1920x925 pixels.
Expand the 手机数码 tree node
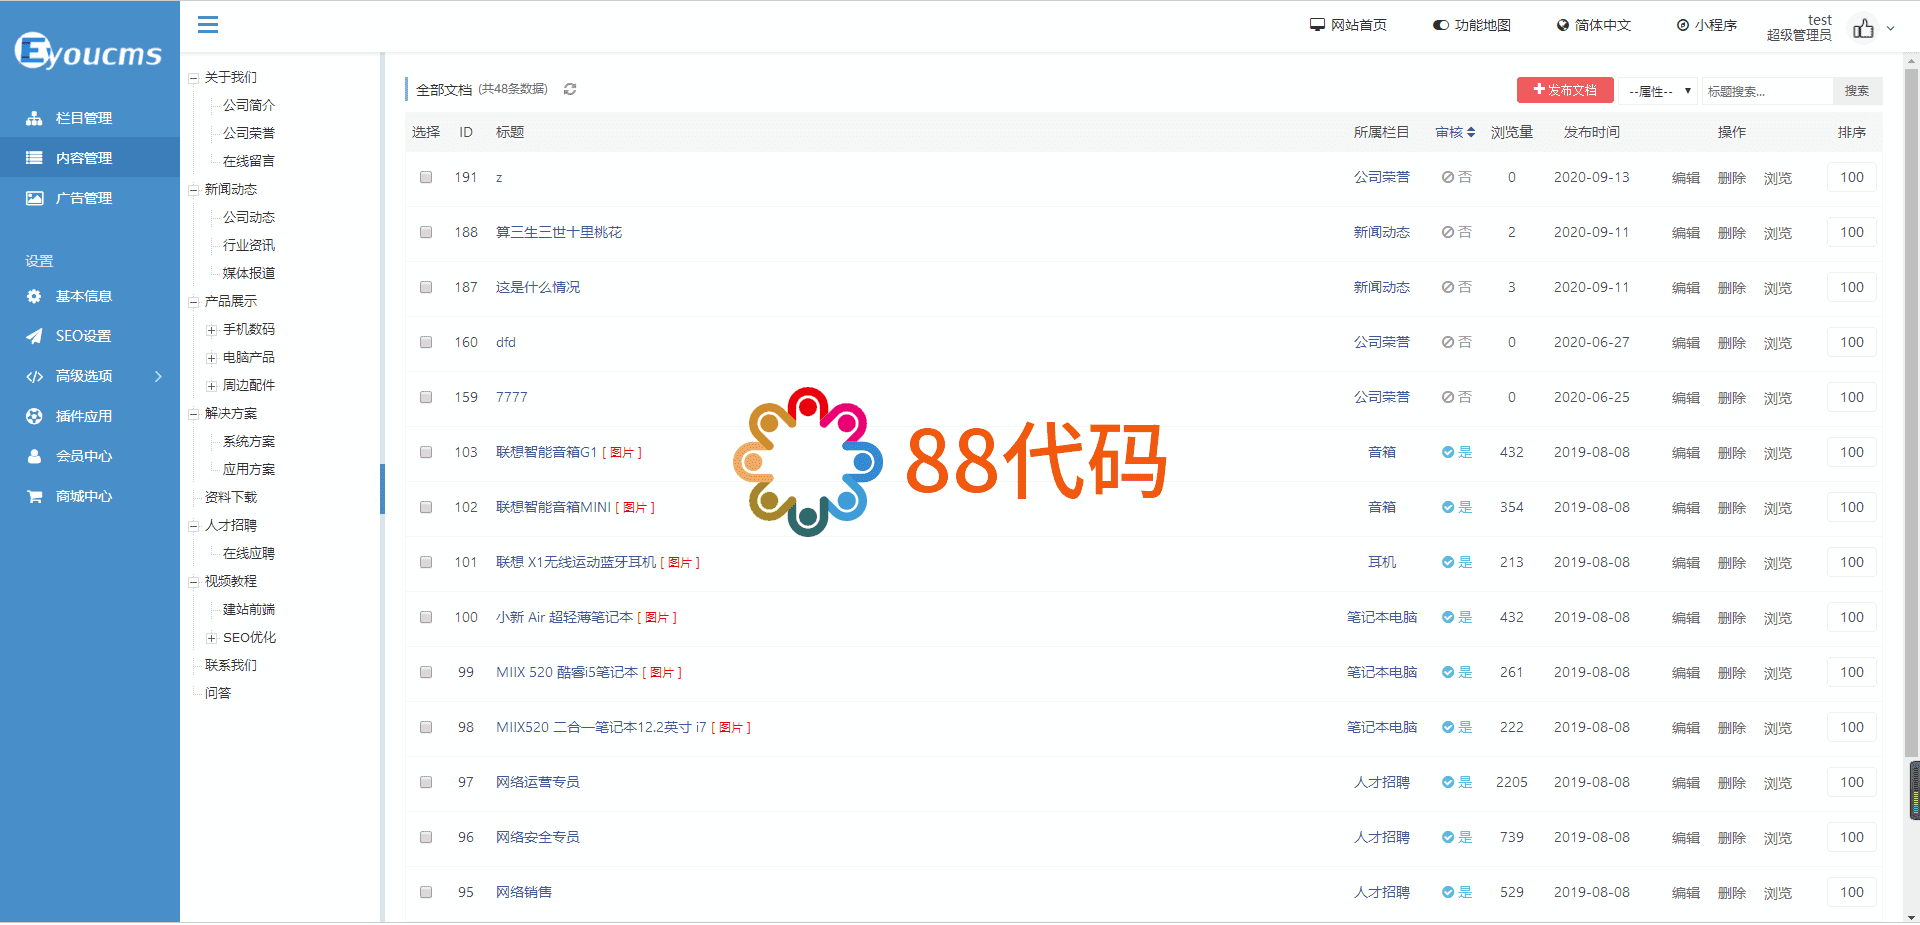(211, 330)
